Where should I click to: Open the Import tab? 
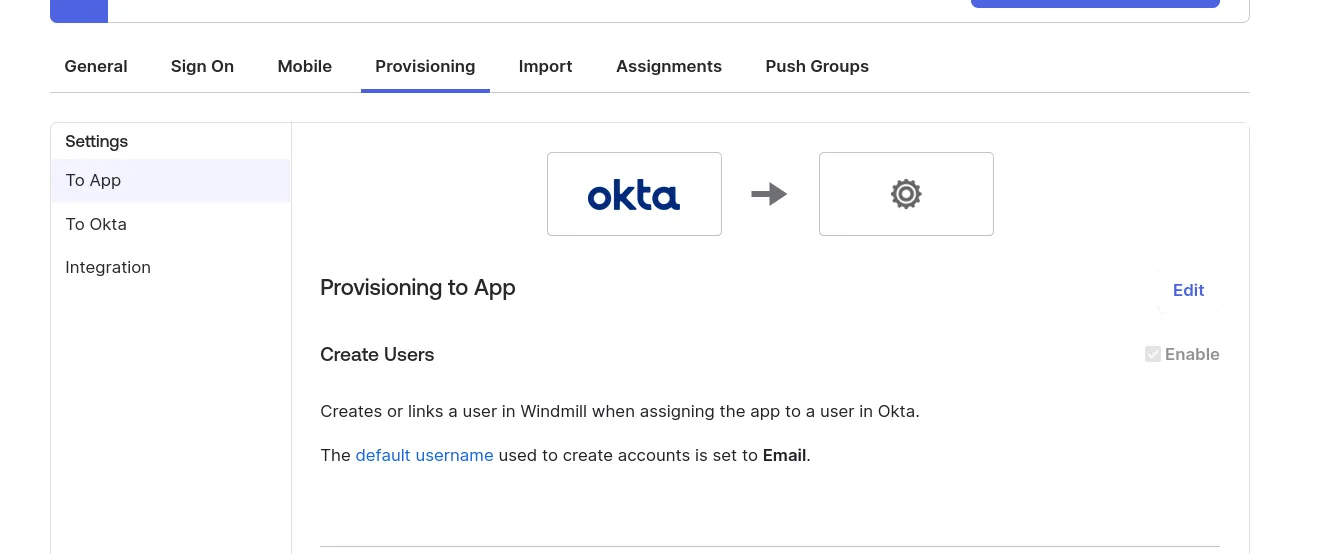(x=545, y=66)
